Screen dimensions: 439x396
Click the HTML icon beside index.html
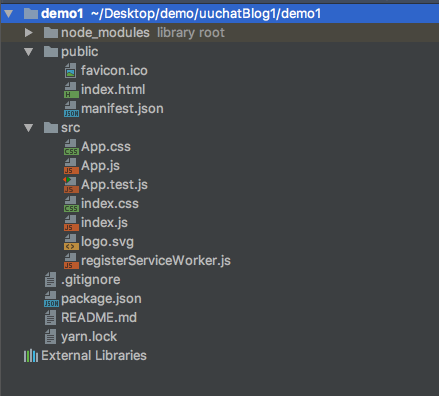(x=71, y=90)
